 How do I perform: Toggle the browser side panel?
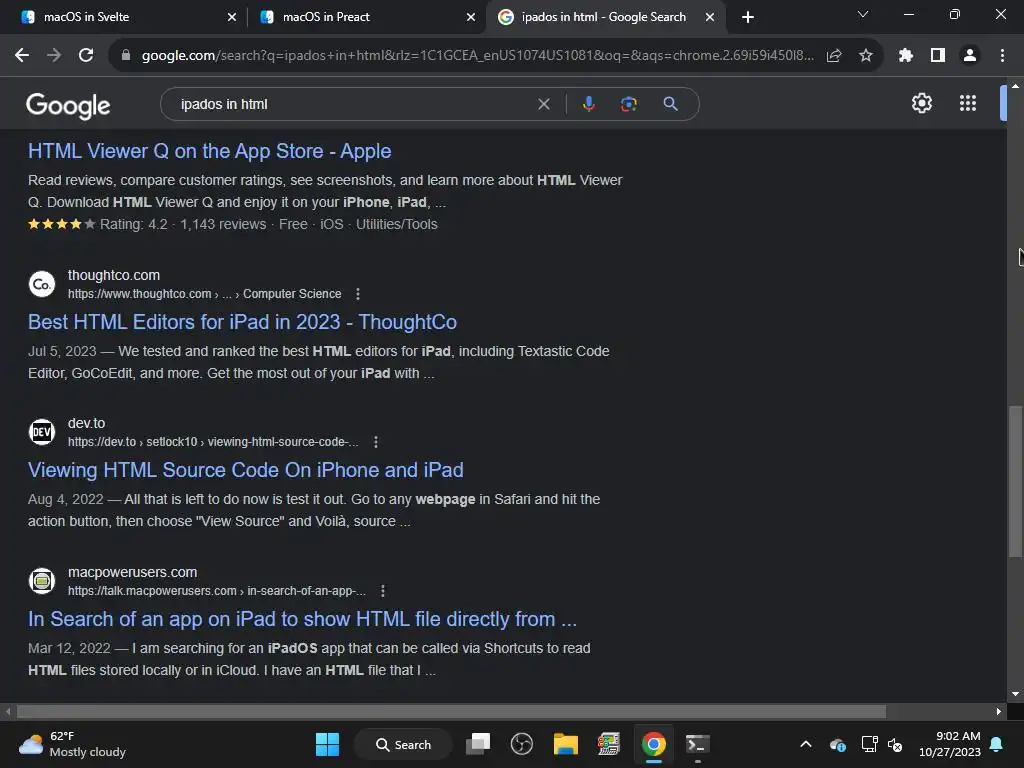938,56
